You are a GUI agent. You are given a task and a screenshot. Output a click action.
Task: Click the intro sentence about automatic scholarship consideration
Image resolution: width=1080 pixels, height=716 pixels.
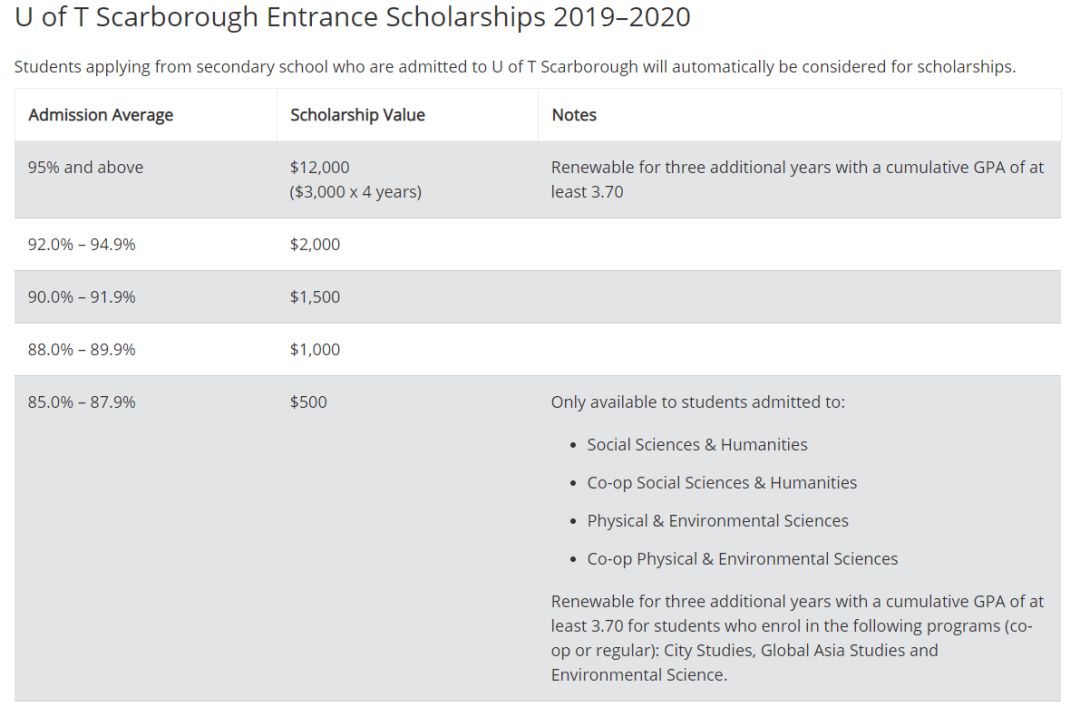click(515, 67)
